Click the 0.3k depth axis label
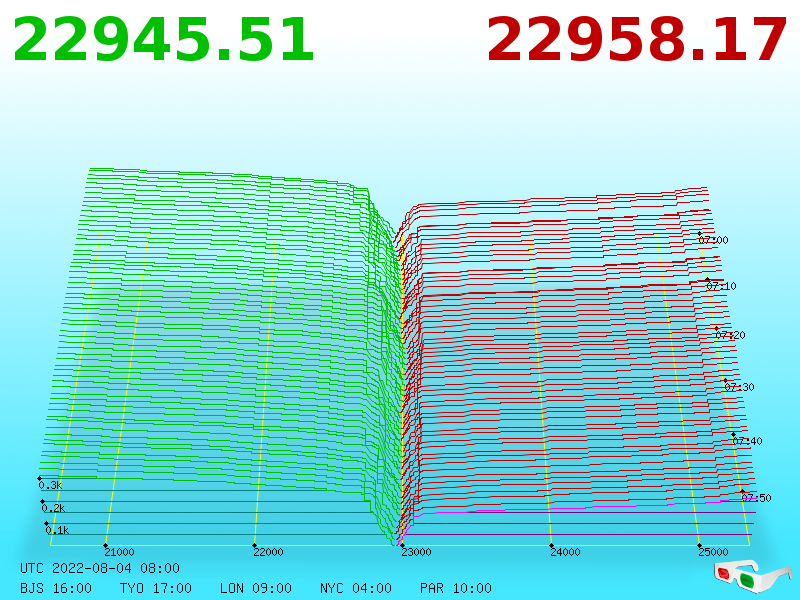The width and height of the screenshot is (800, 600). coord(51,485)
